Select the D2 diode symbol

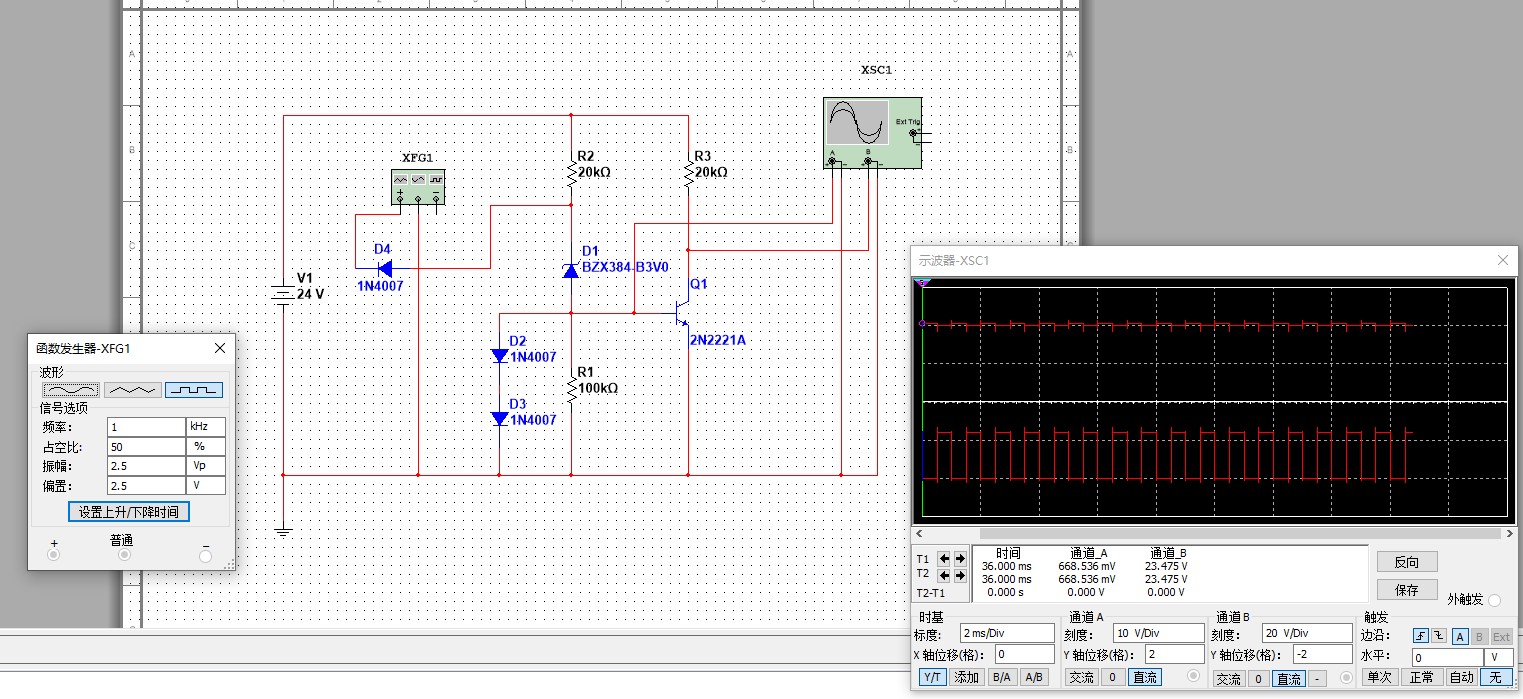pyautogui.click(x=500, y=356)
